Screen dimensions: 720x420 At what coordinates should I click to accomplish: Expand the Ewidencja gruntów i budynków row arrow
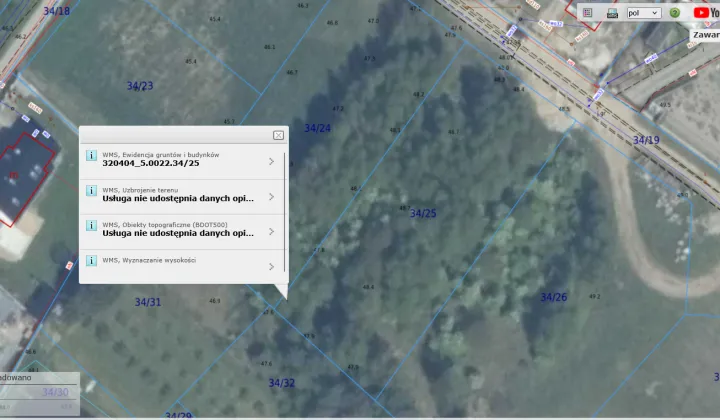(x=271, y=162)
